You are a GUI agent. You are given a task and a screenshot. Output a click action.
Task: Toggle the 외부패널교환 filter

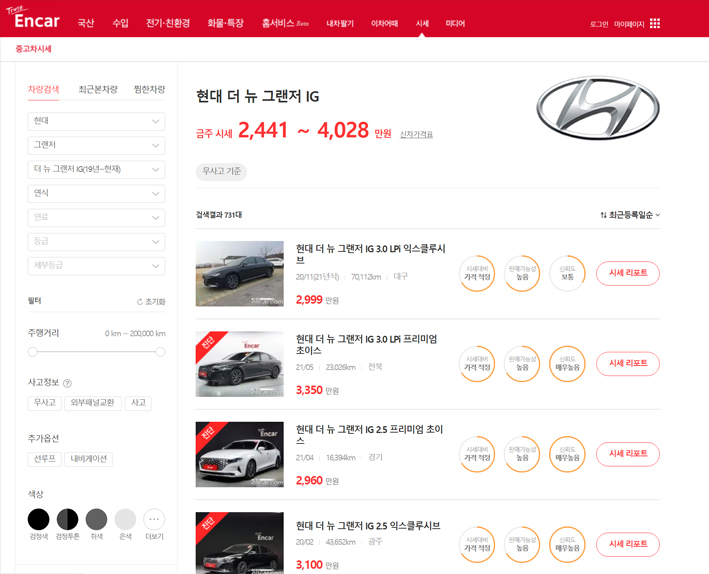tap(93, 403)
